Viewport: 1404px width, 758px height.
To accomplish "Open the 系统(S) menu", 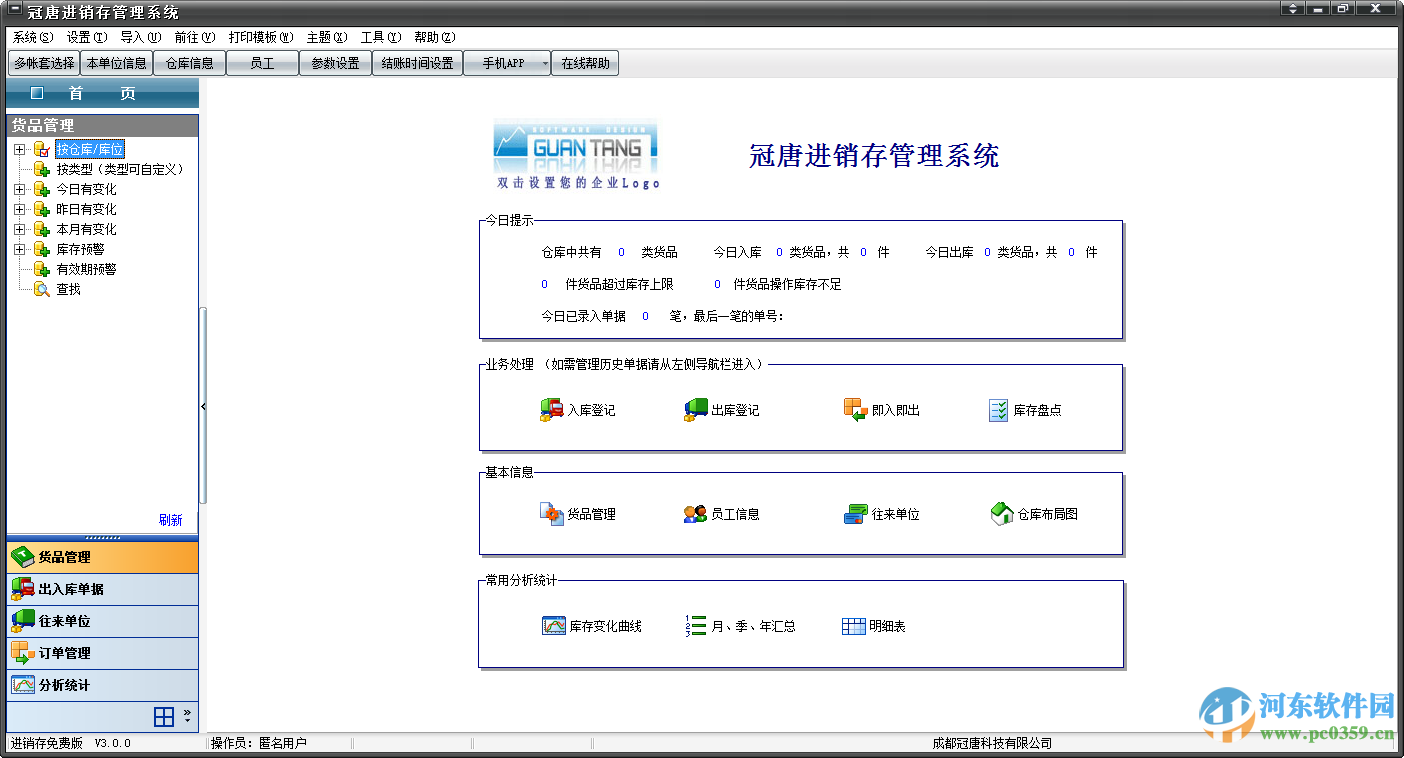I will click(33, 37).
